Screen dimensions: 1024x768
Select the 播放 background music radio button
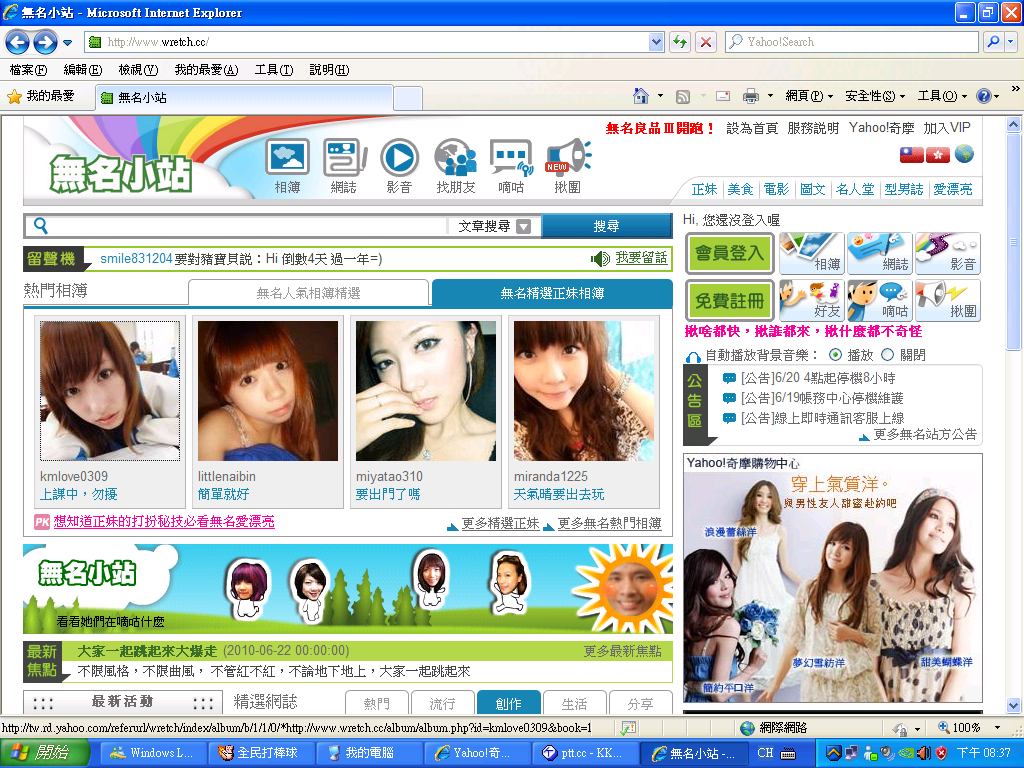(835, 355)
